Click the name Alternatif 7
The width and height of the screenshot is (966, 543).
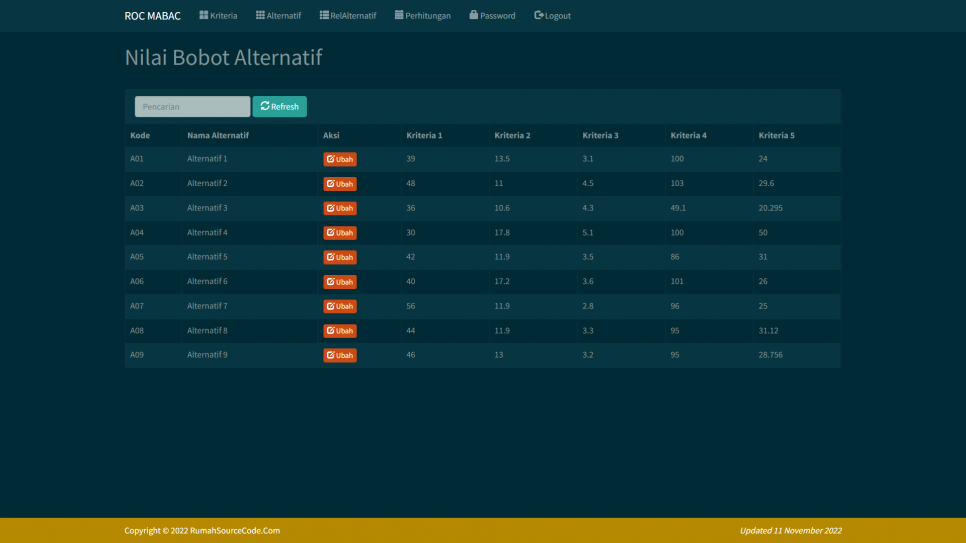(207, 306)
